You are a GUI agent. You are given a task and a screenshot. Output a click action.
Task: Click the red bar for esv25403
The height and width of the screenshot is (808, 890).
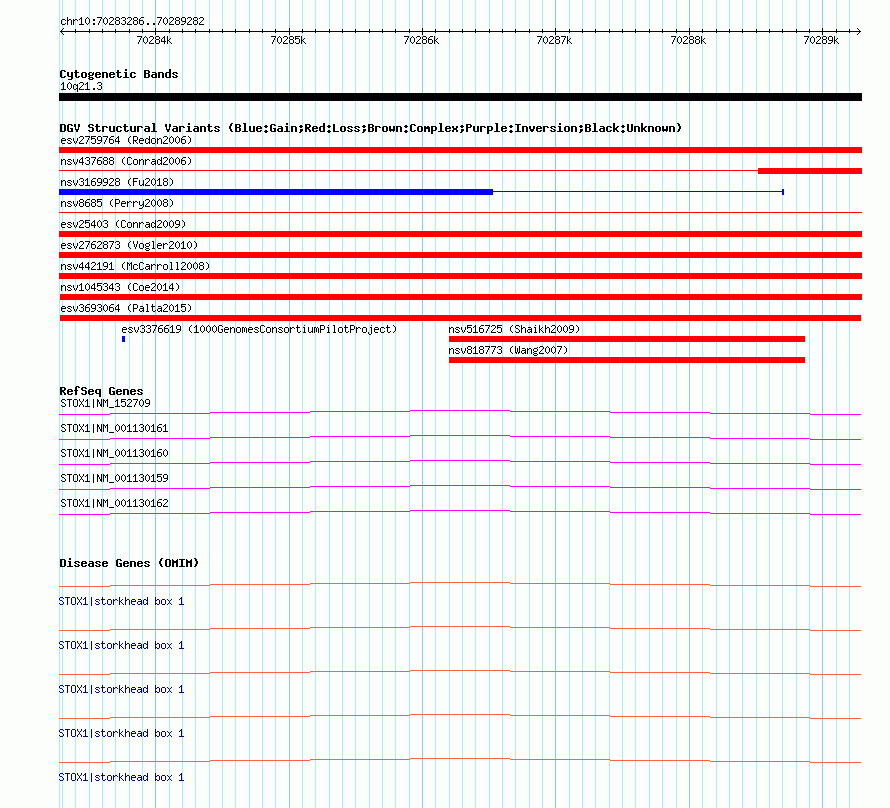pos(460,234)
